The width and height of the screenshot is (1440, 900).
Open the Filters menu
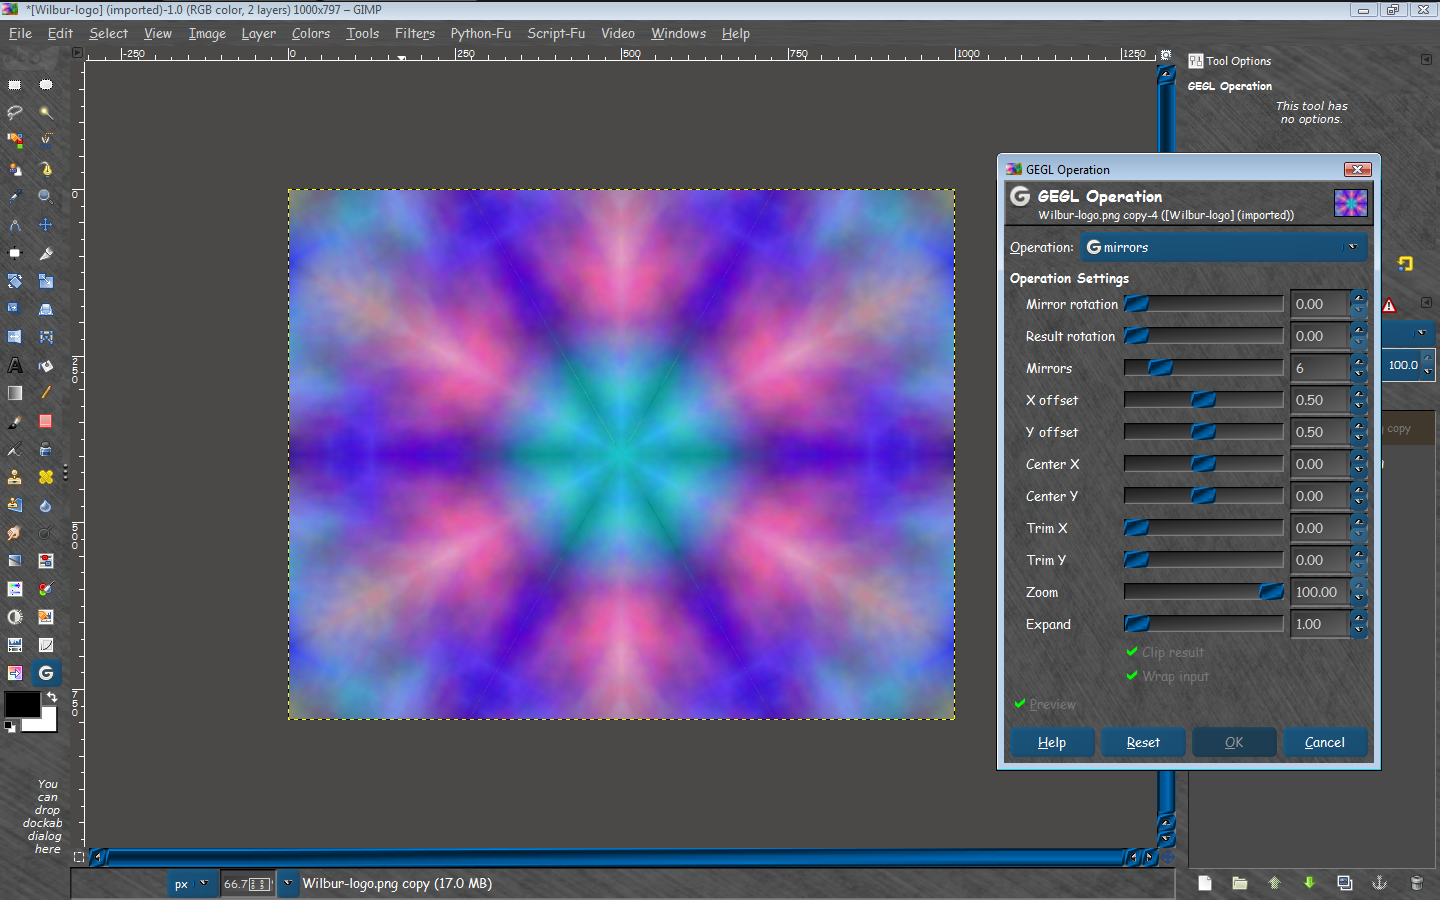pos(414,33)
